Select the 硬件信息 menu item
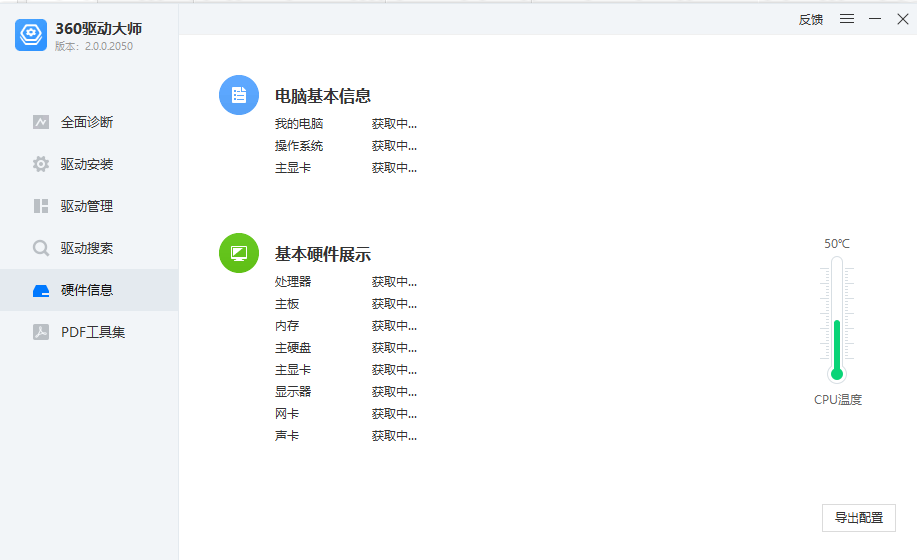Screen dimensions: 917x560 click(89, 290)
